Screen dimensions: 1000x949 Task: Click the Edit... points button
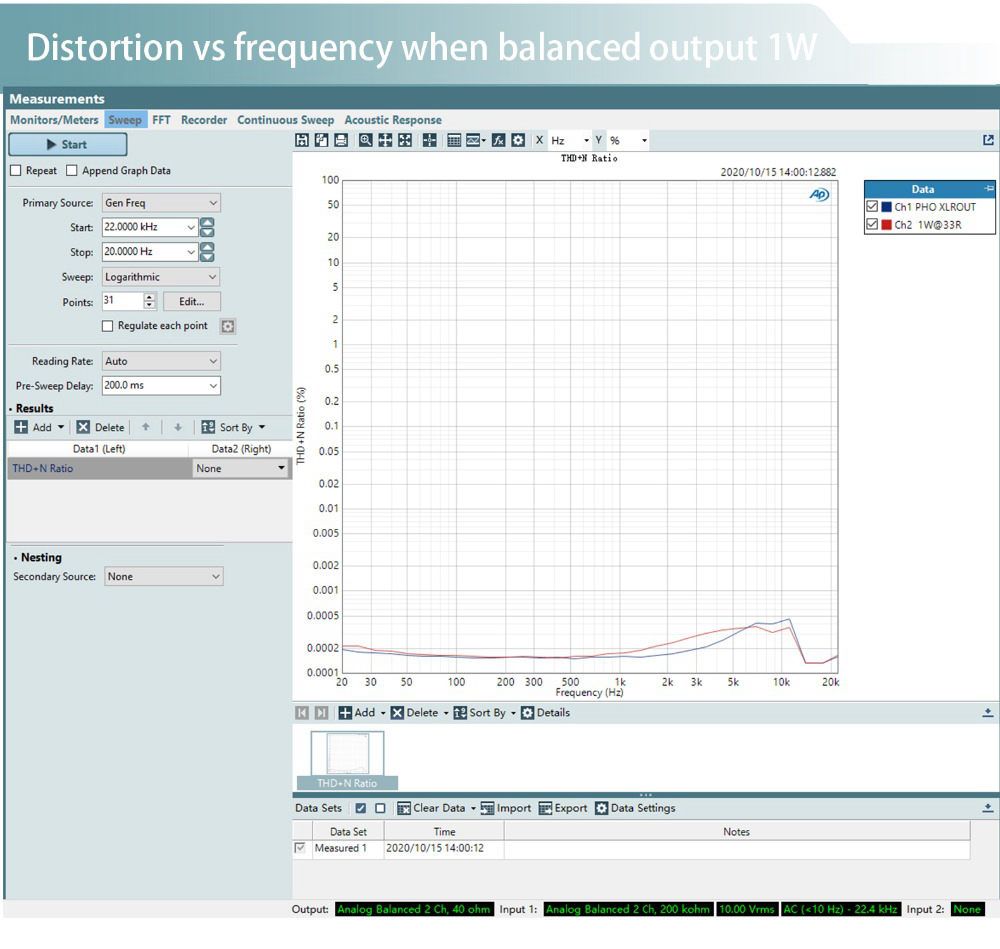click(191, 301)
